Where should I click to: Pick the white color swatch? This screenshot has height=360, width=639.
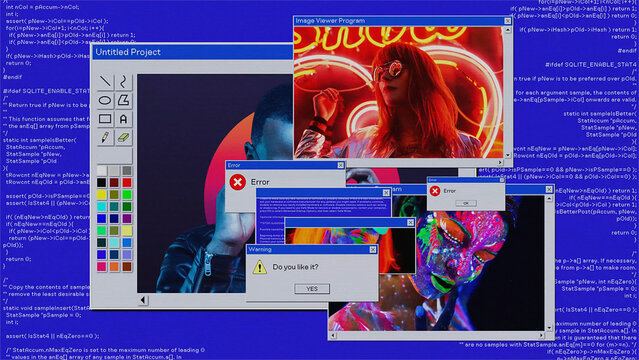pos(101,170)
